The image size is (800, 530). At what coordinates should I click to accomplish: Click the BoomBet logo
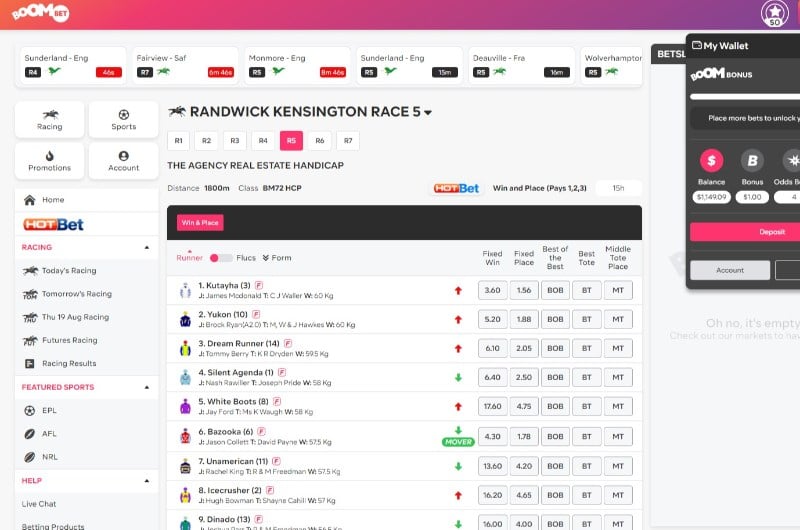coord(40,12)
